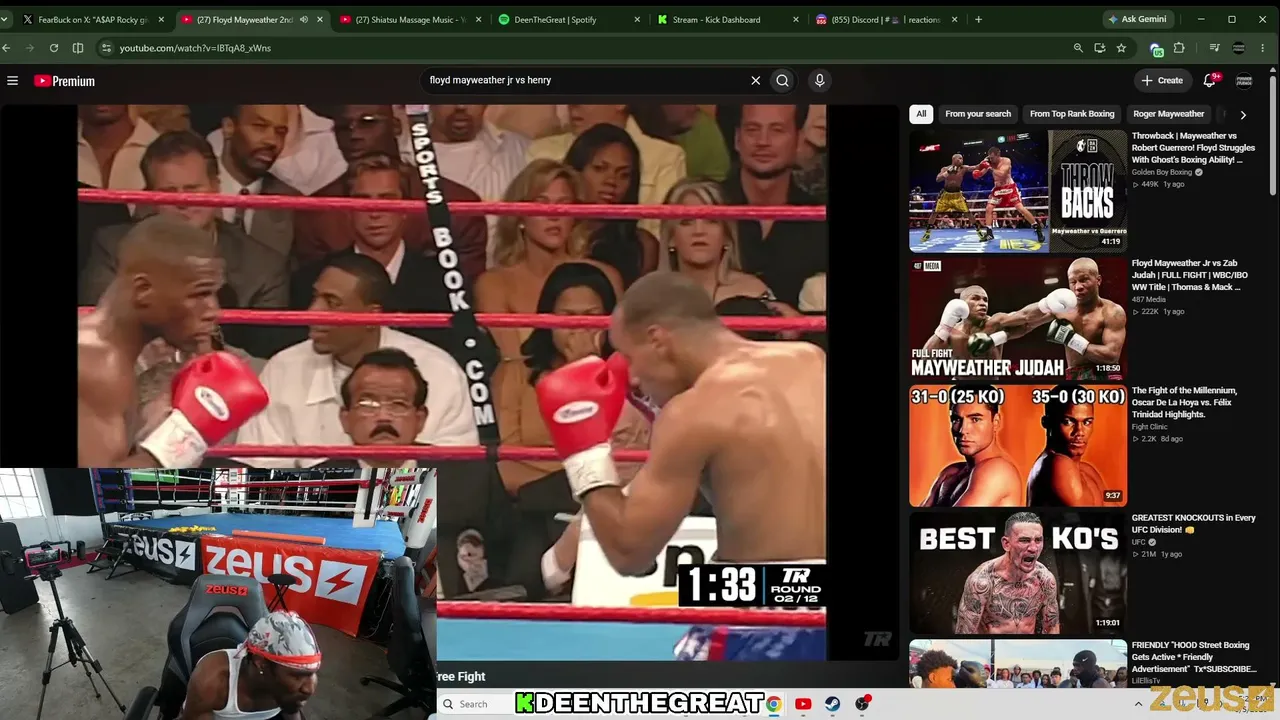Open Mayweather vs Guerrero Throwbacks thumbnail

click(1017, 191)
